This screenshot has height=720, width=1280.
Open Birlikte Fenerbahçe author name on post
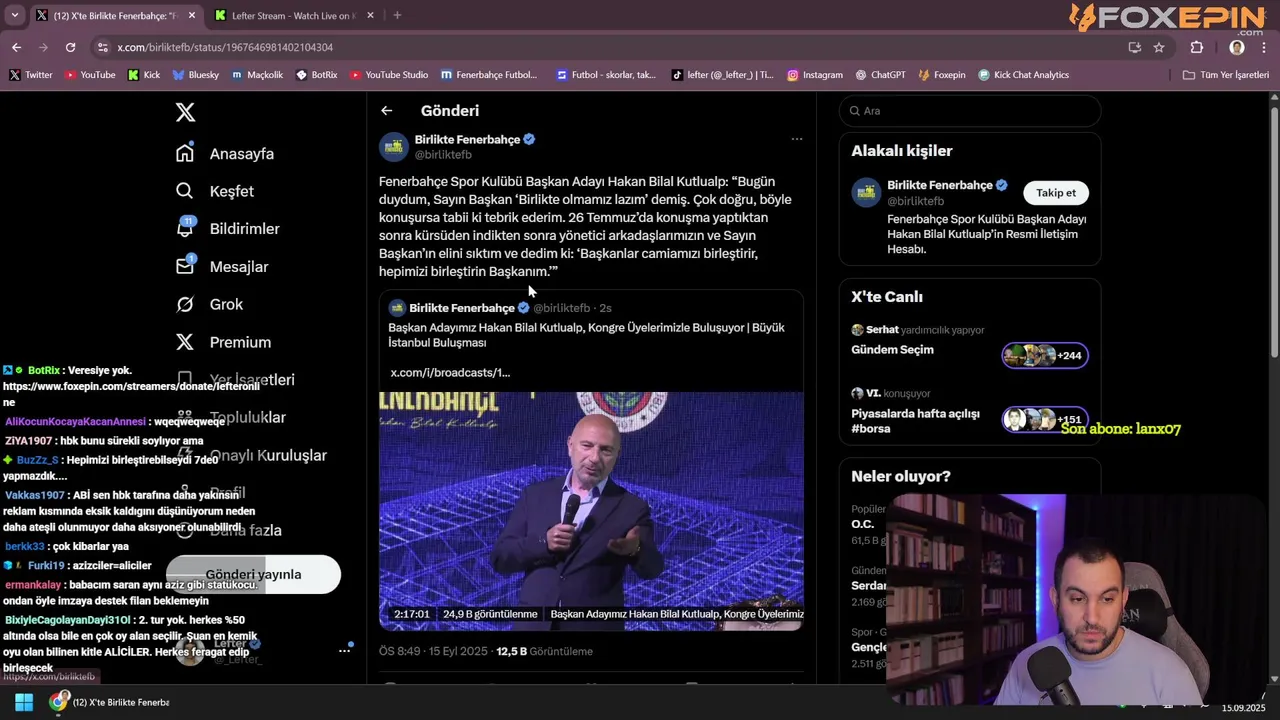click(467, 139)
